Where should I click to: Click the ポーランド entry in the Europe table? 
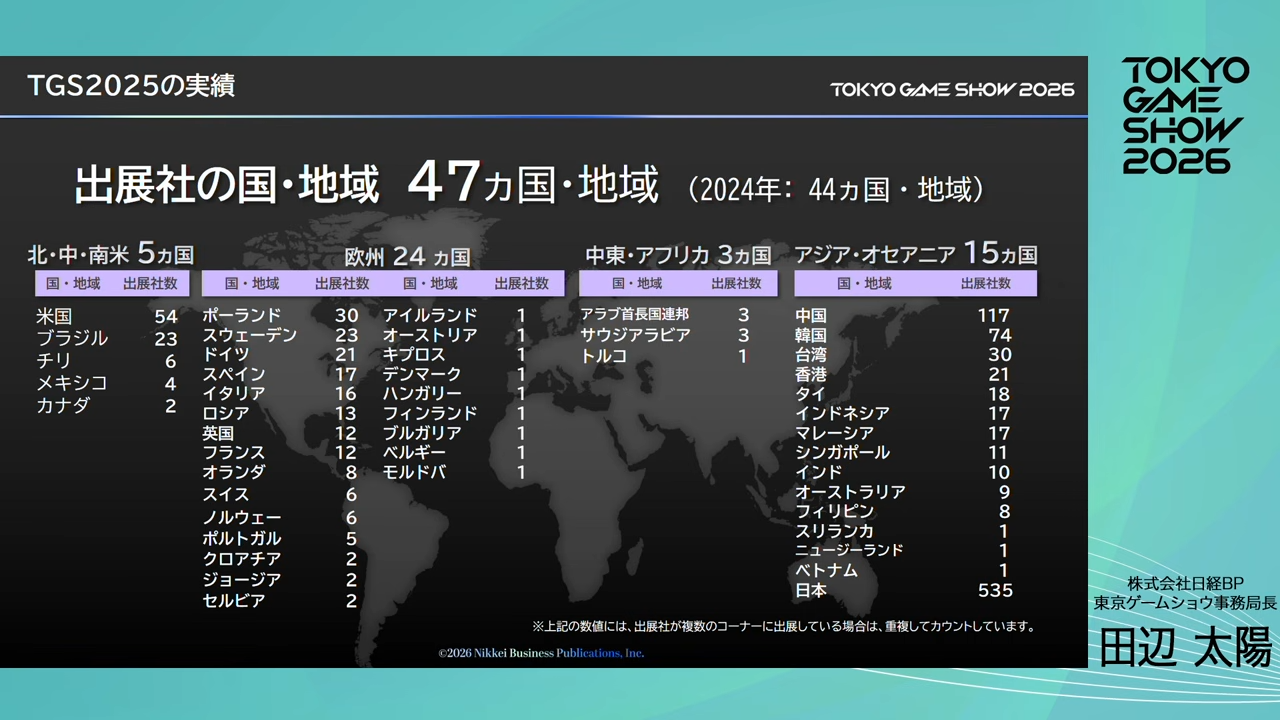[x=280, y=314]
